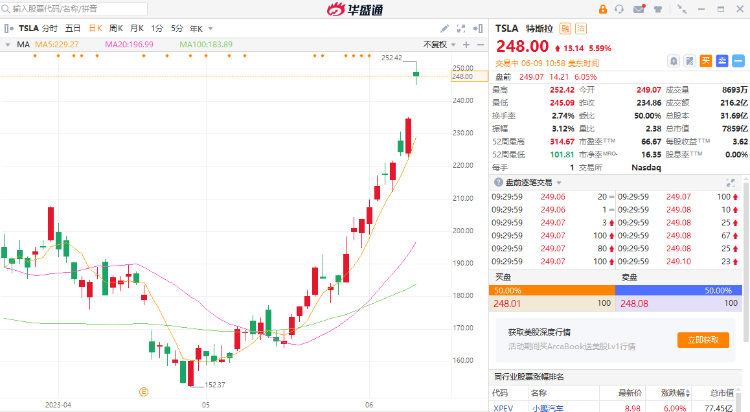The height and width of the screenshot is (412, 750).
Task: Click the stock search input field
Action: click(74, 9)
